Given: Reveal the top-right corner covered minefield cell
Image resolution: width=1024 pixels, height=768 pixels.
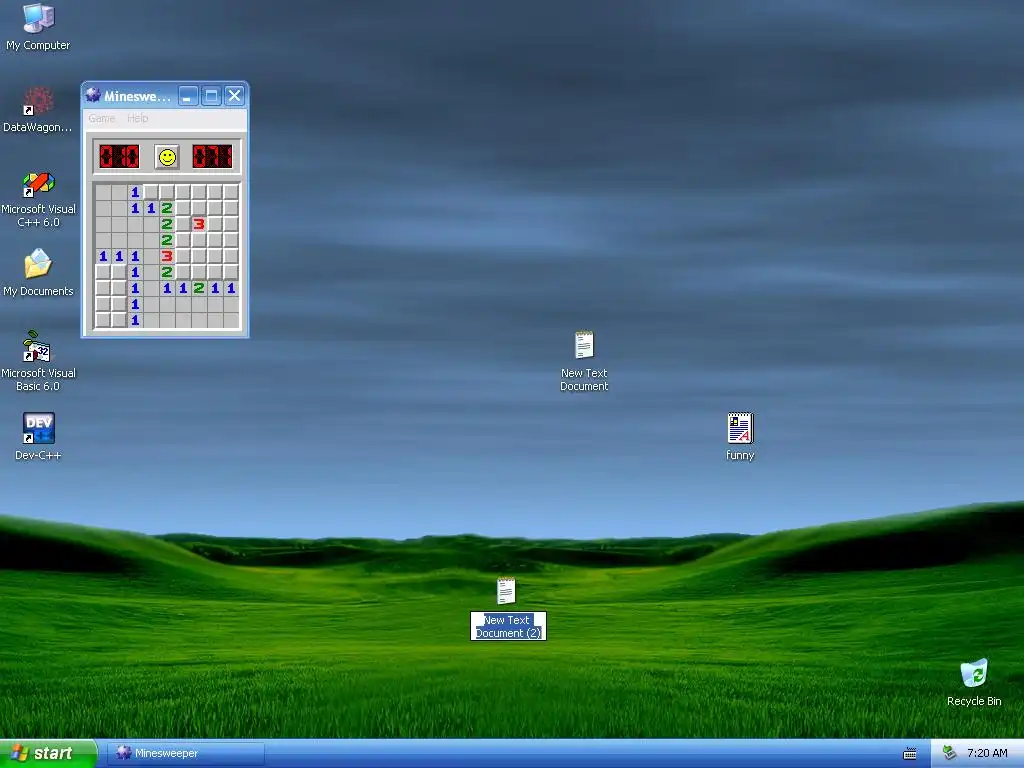Looking at the screenshot, I should (x=231, y=192).
